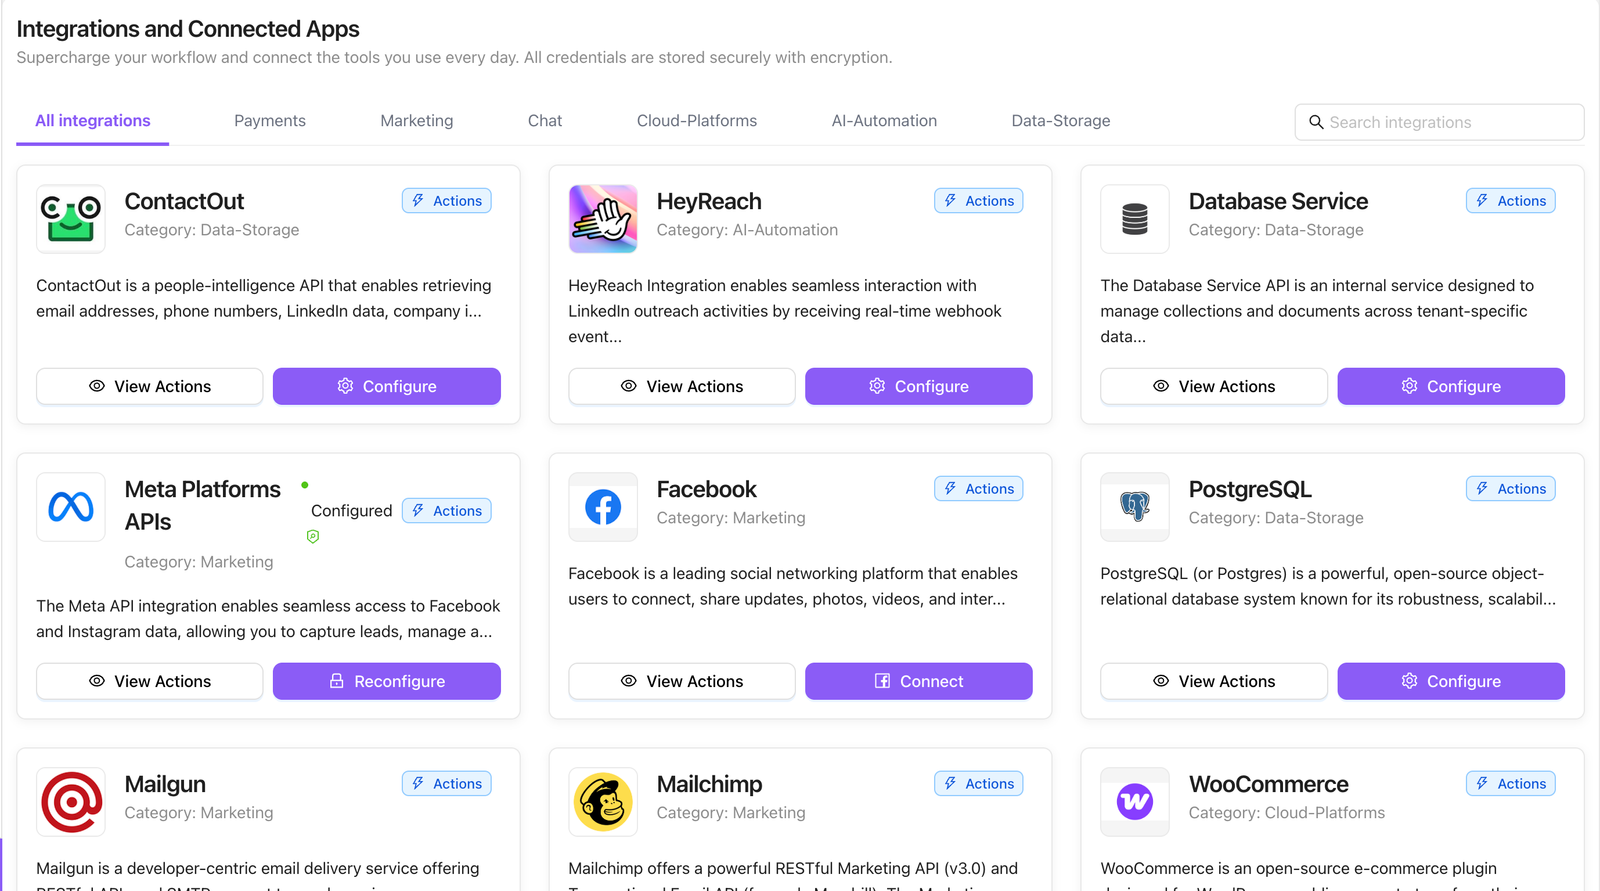Switch to the Payments tab

270,121
